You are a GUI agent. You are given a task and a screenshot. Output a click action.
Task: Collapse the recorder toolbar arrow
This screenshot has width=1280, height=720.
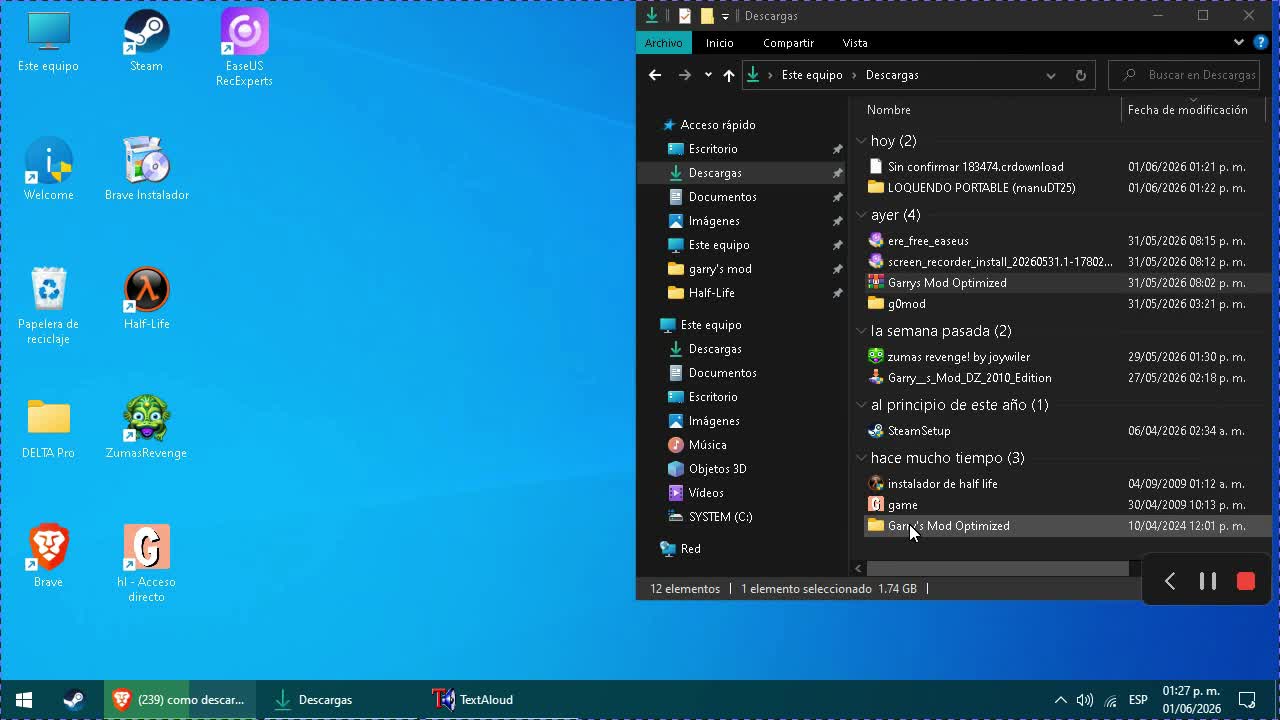[x=1169, y=581]
